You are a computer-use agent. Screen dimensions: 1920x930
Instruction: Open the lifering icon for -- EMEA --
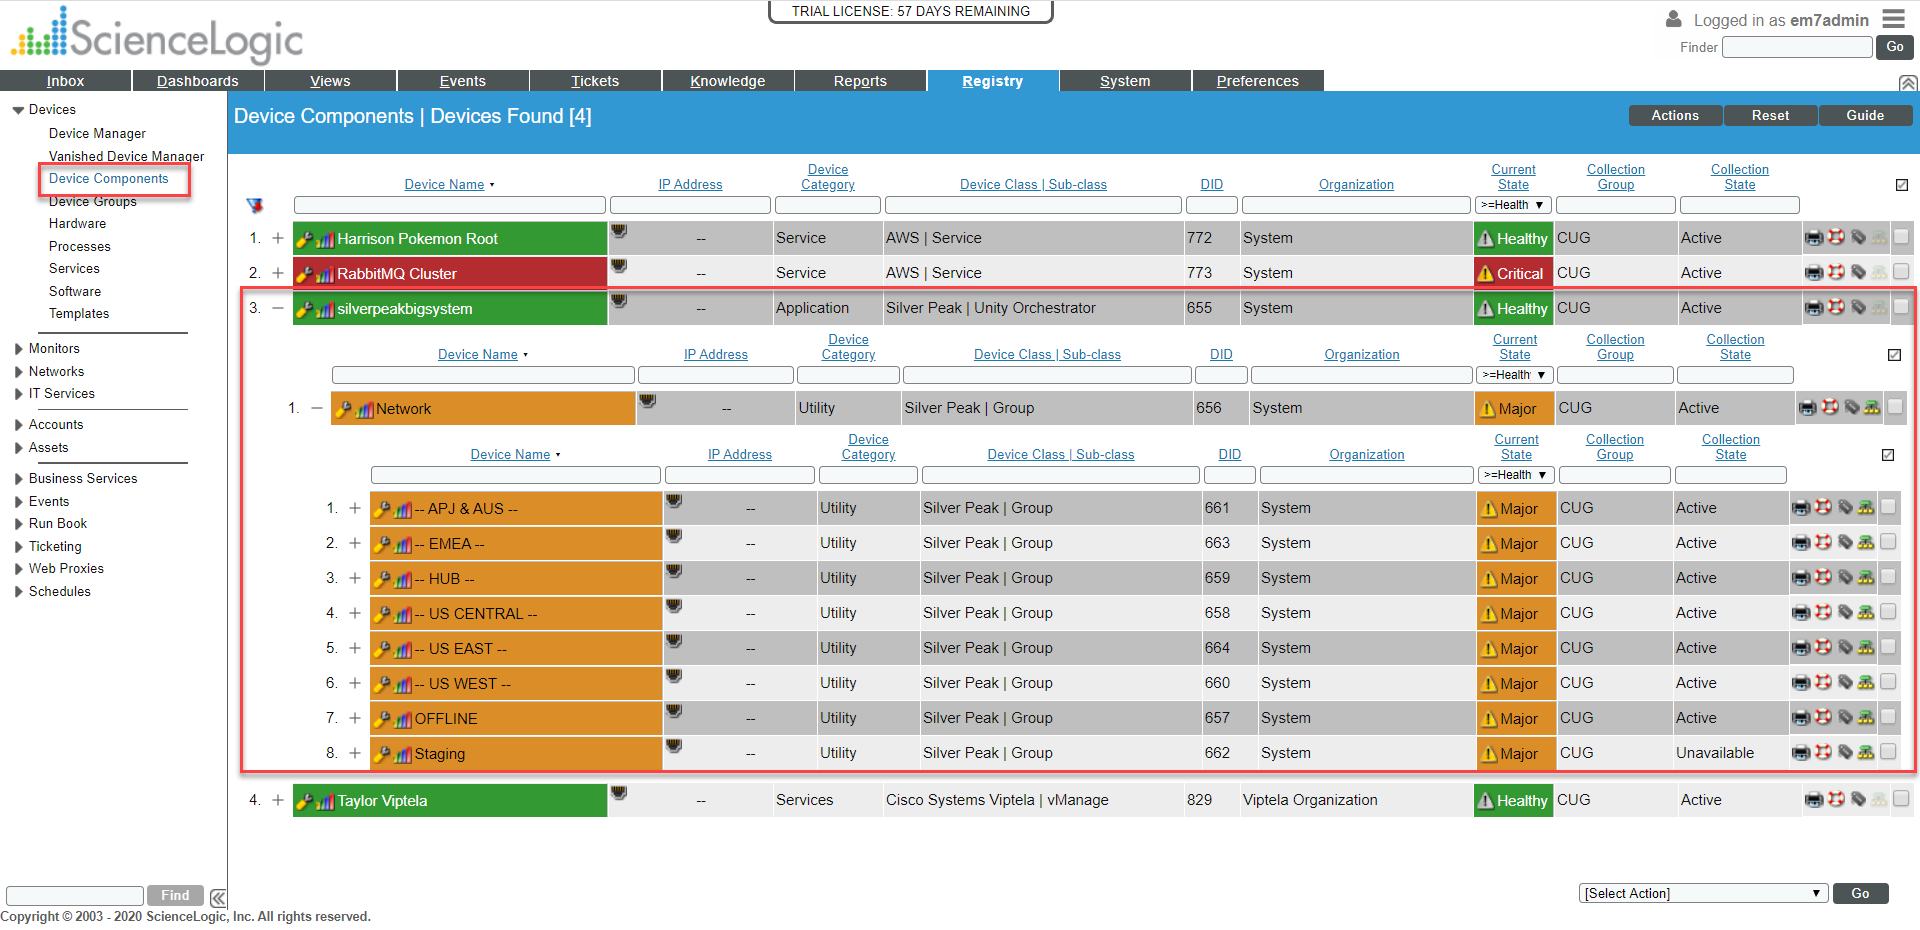tap(1824, 543)
